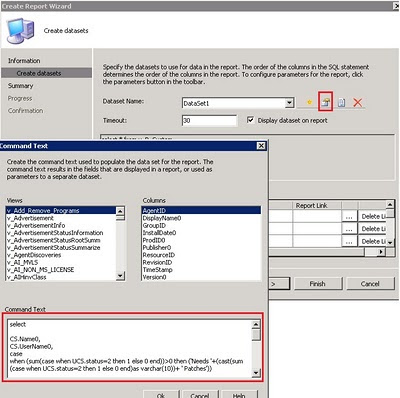Click wizard table horizontal scroll right arrow

click(x=381, y=252)
